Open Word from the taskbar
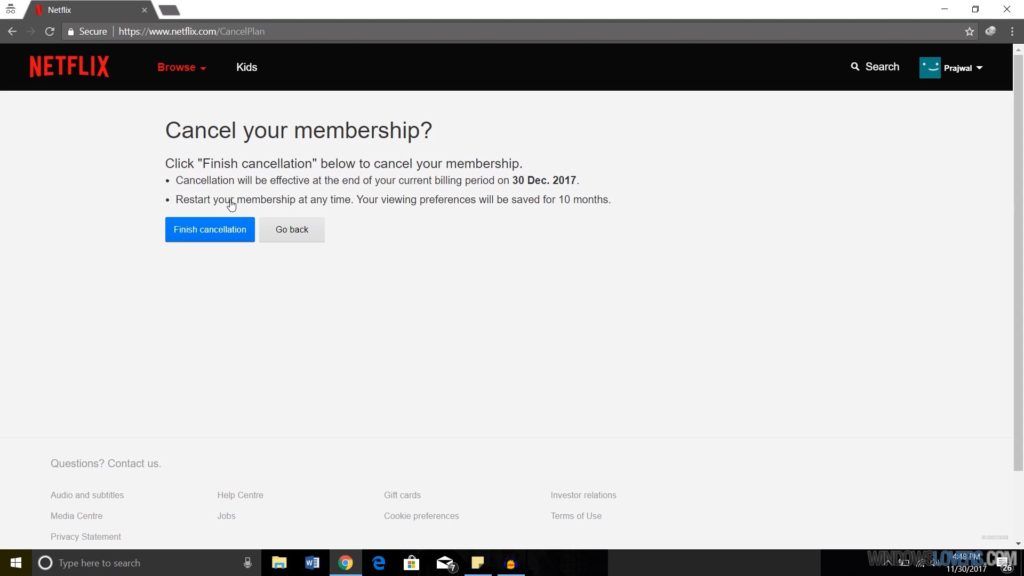 point(312,563)
